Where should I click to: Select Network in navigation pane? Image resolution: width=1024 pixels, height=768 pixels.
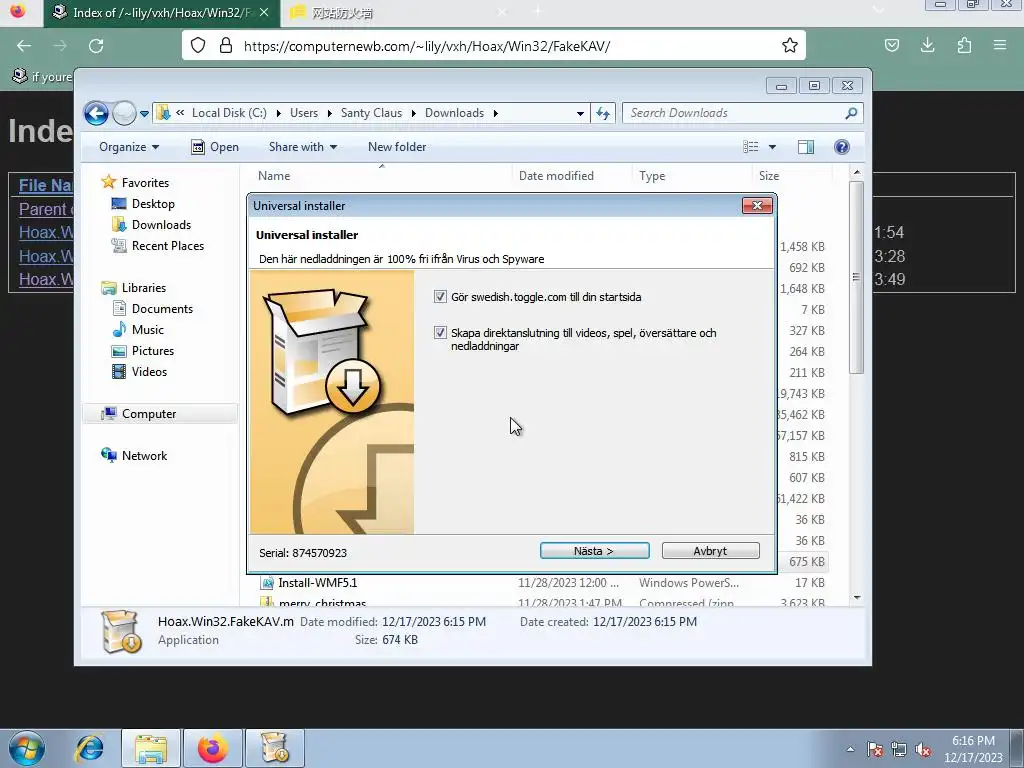pos(134,455)
